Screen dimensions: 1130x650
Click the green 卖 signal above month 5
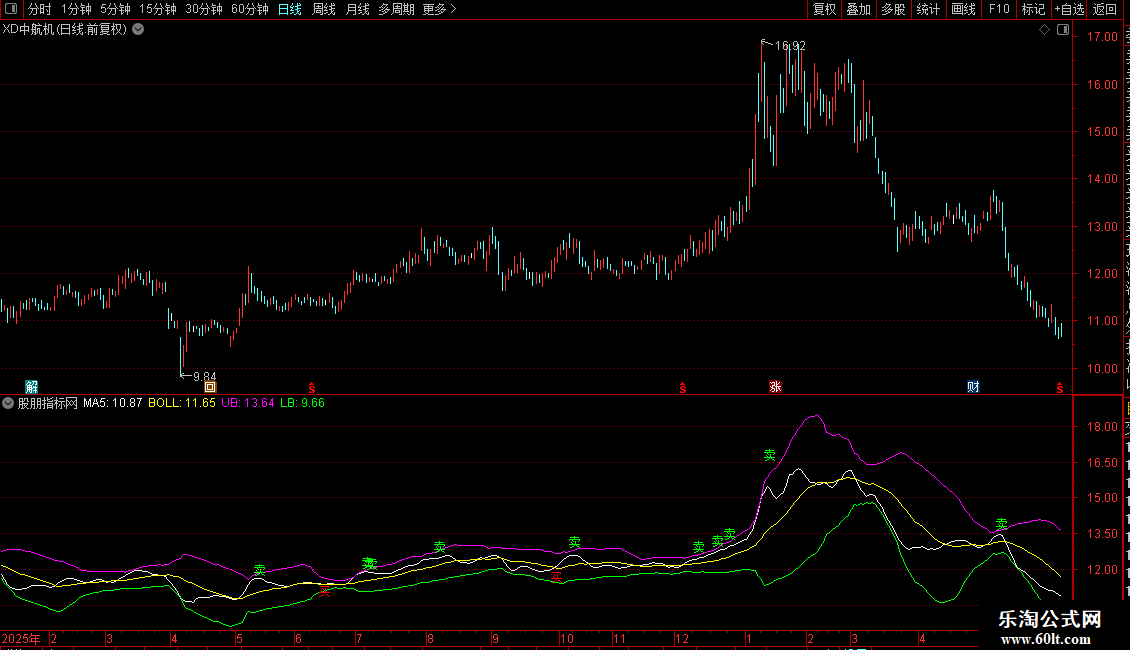point(259,570)
